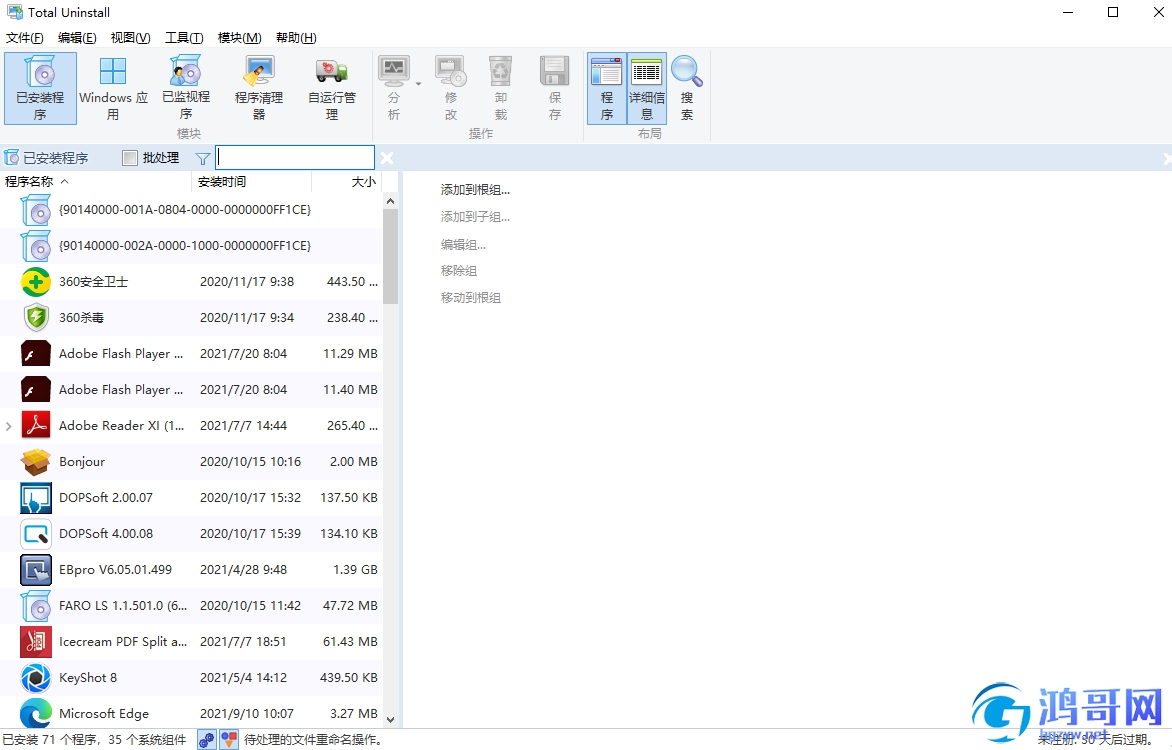The image size is (1172, 750).
Task: Toggle the 程序 layout pane
Action: point(607,88)
